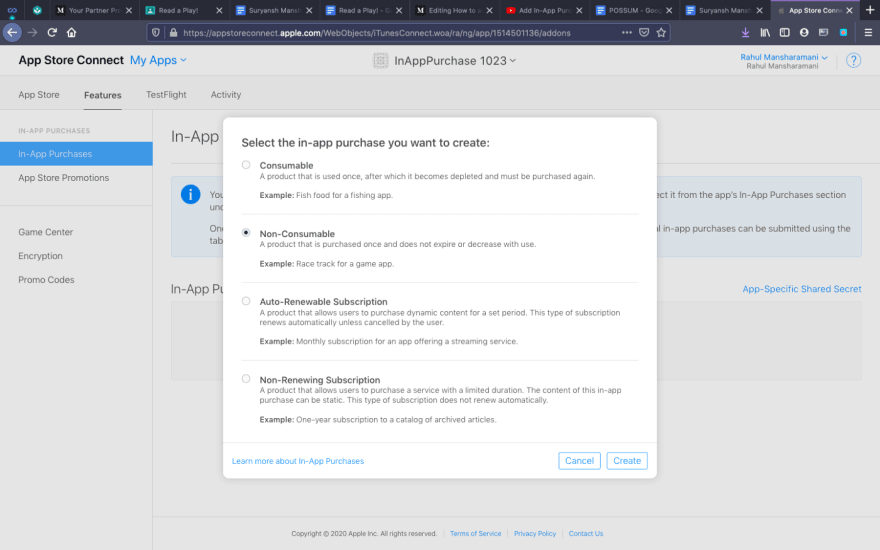Expand the My Apps dropdown
Screen dimensions: 880x550
tap(158, 60)
